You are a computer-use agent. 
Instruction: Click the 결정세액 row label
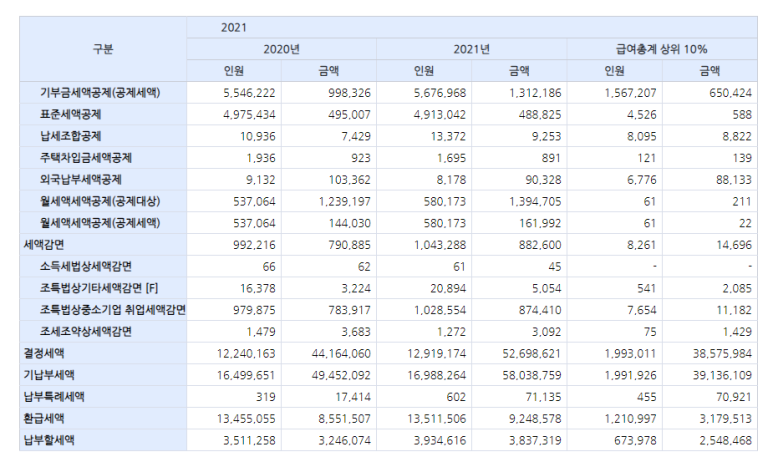[44, 353]
